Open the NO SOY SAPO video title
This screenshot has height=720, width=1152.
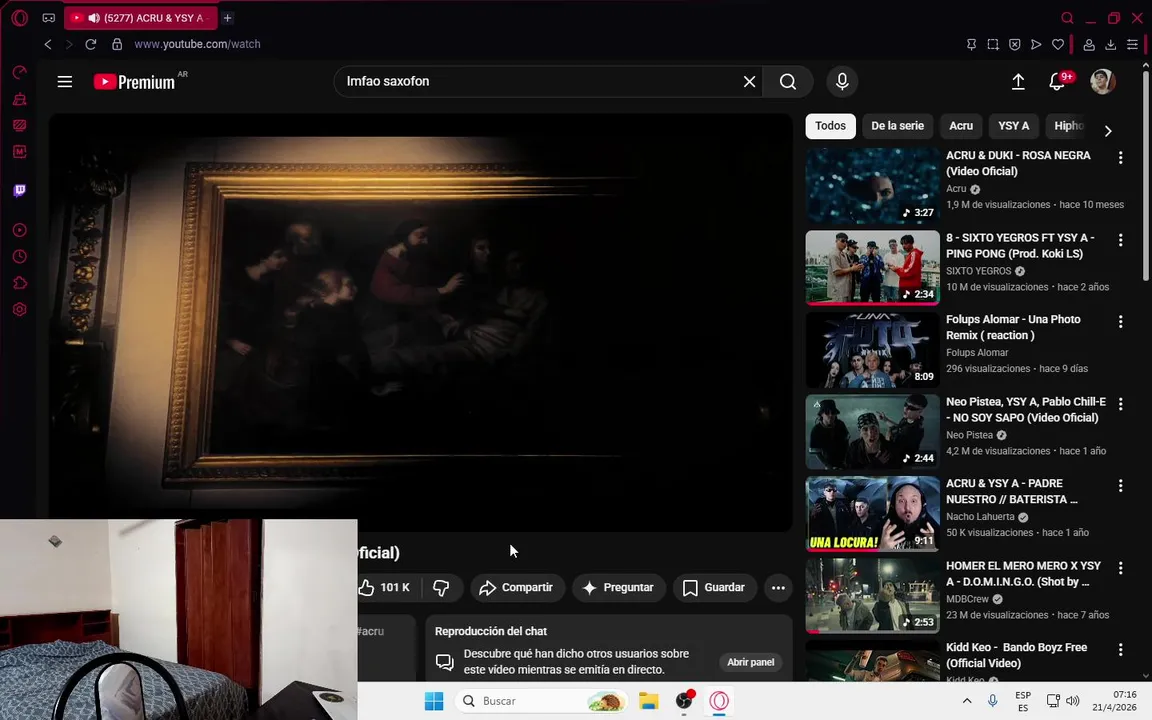click(1026, 409)
